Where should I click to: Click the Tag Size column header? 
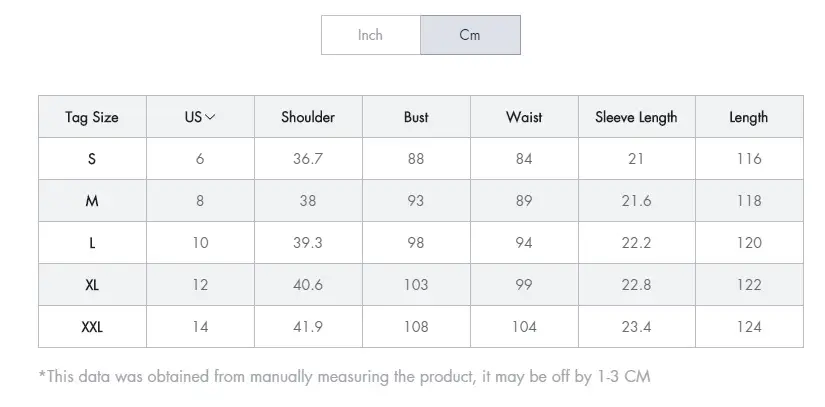92,117
